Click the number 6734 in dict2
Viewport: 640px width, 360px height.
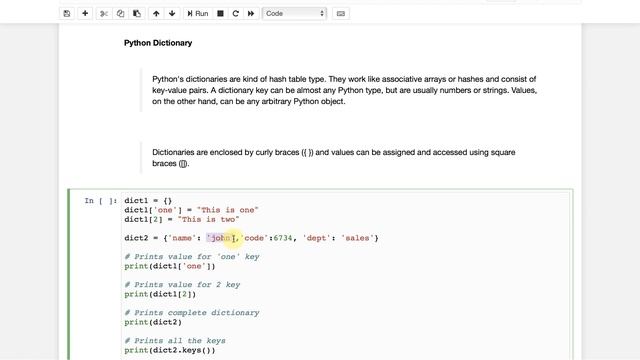click(x=283, y=238)
